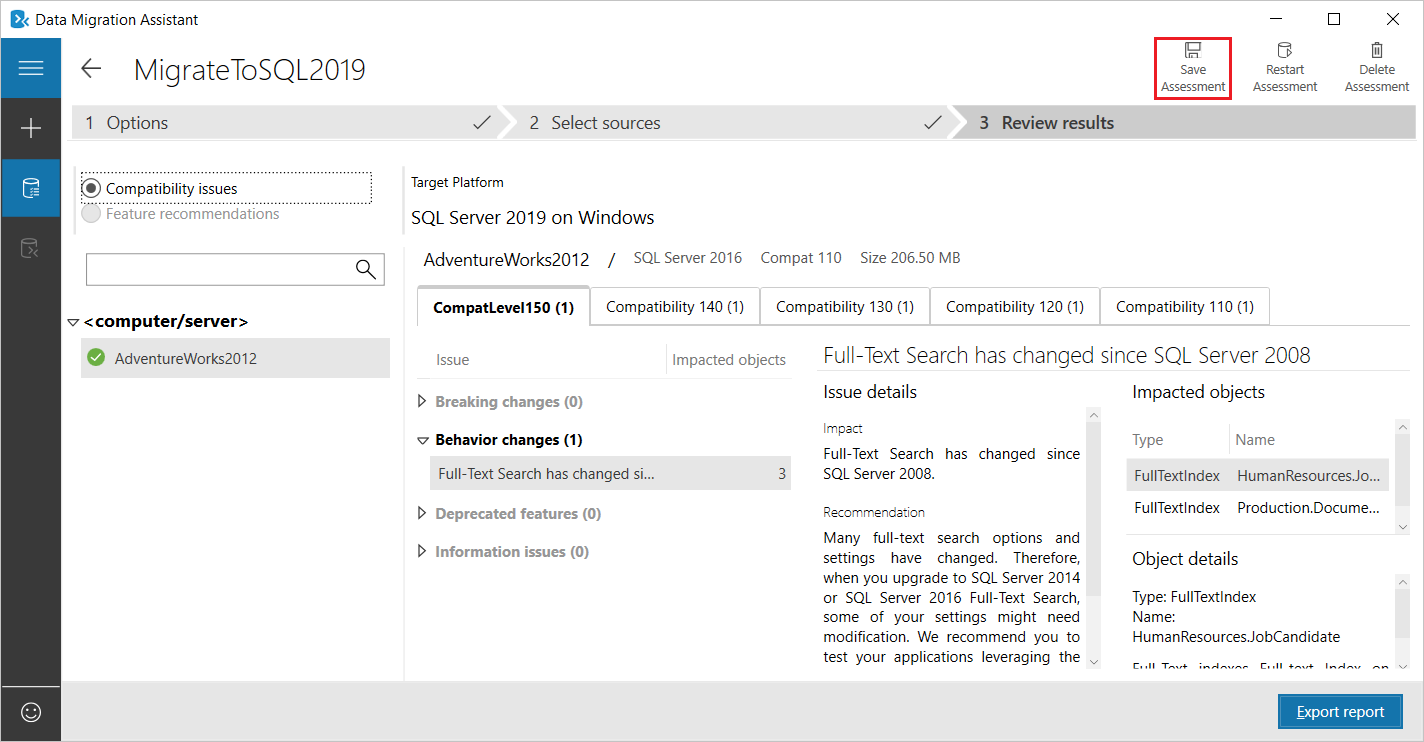Click Save Assessment
The height and width of the screenshot is (742, 1424).
pyautogui.click(x=1193, y=68)
